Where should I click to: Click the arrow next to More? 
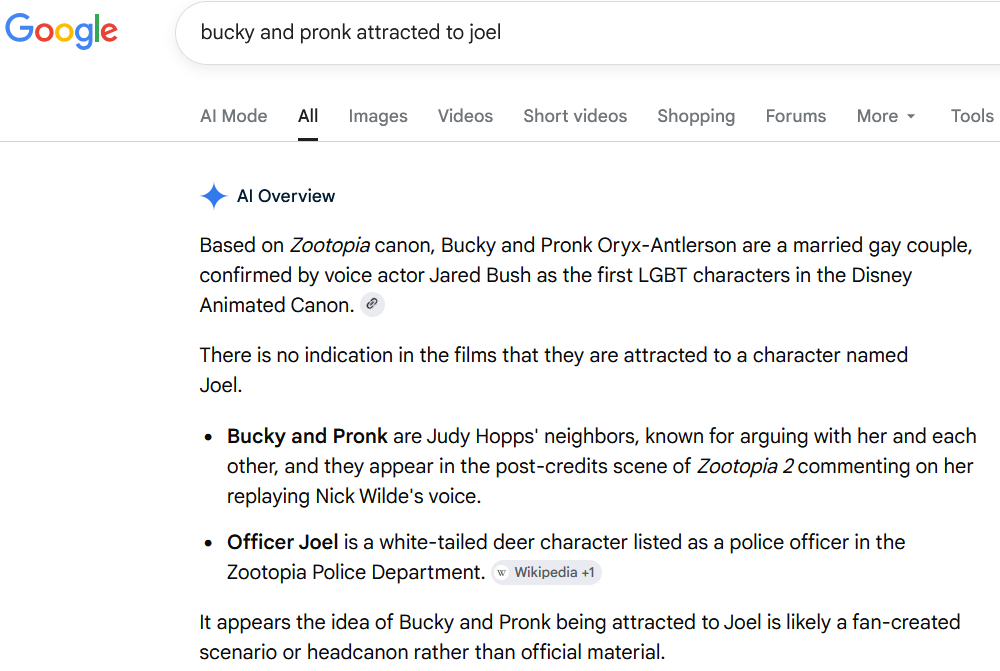(x=911, y=116)
